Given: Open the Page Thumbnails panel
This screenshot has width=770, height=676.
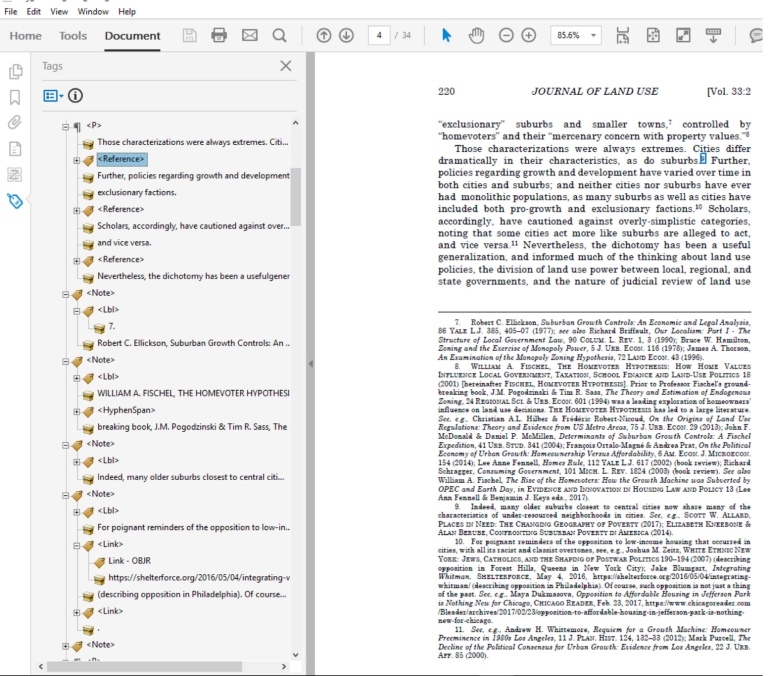Looking at the screenshot, I should (x=15, y=72).
